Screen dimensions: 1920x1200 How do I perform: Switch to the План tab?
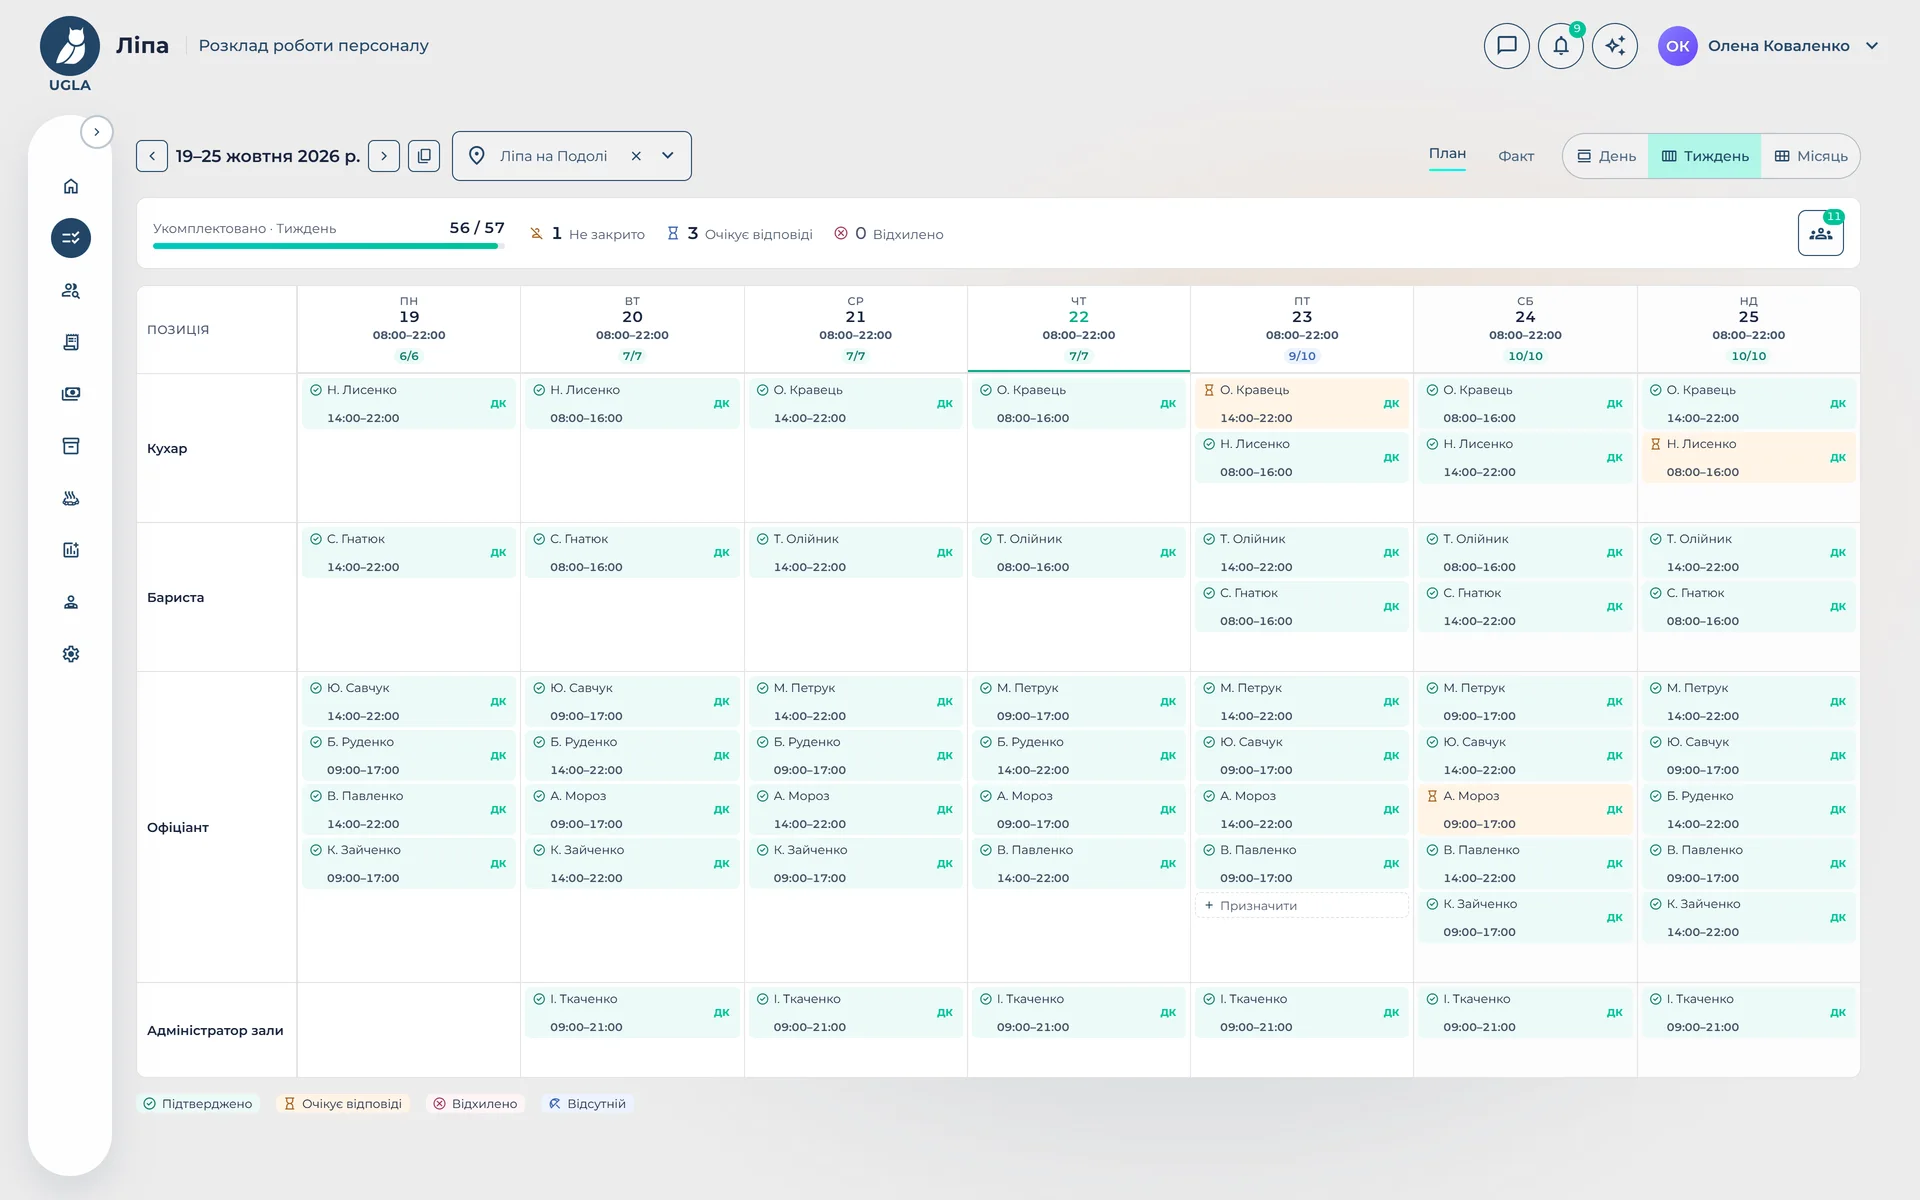point(1447,154)
